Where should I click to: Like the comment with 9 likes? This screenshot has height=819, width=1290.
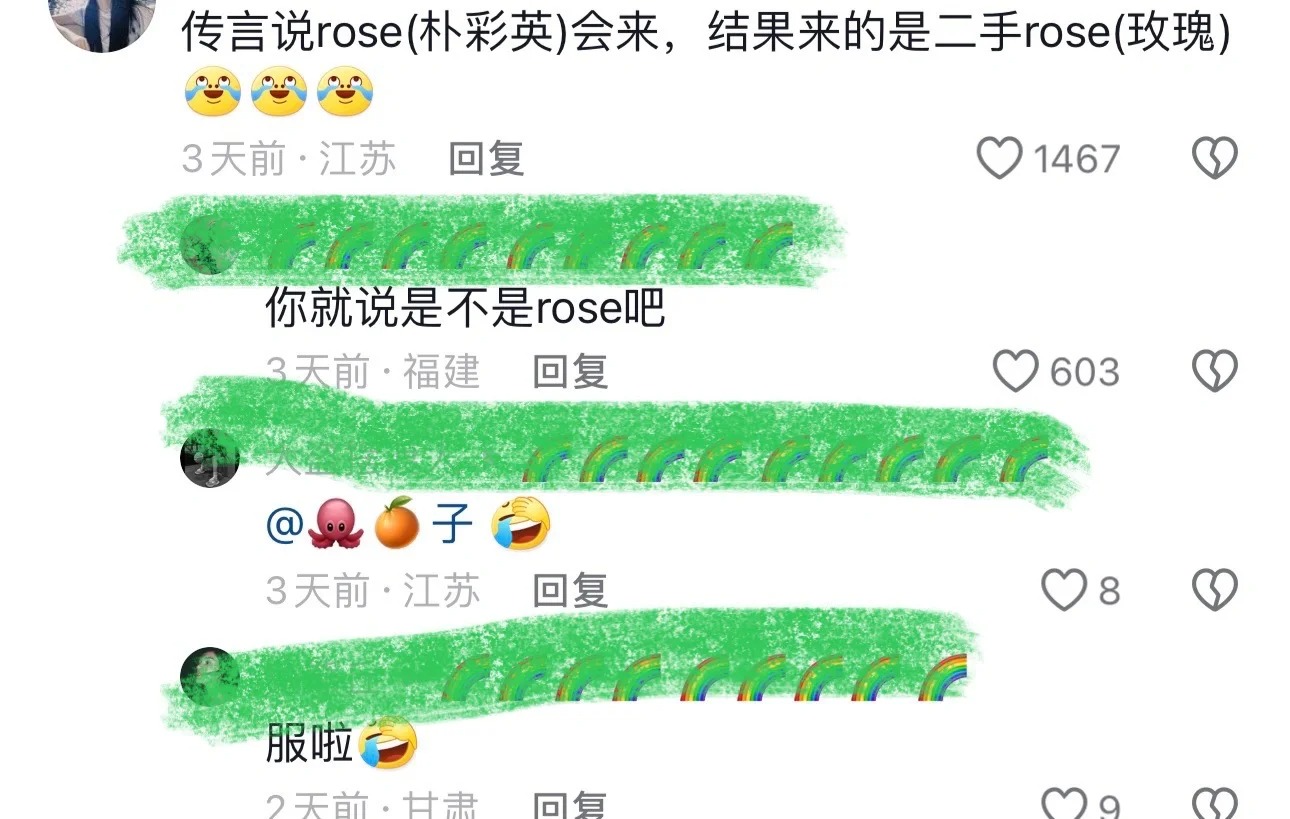coord(1064,803)
